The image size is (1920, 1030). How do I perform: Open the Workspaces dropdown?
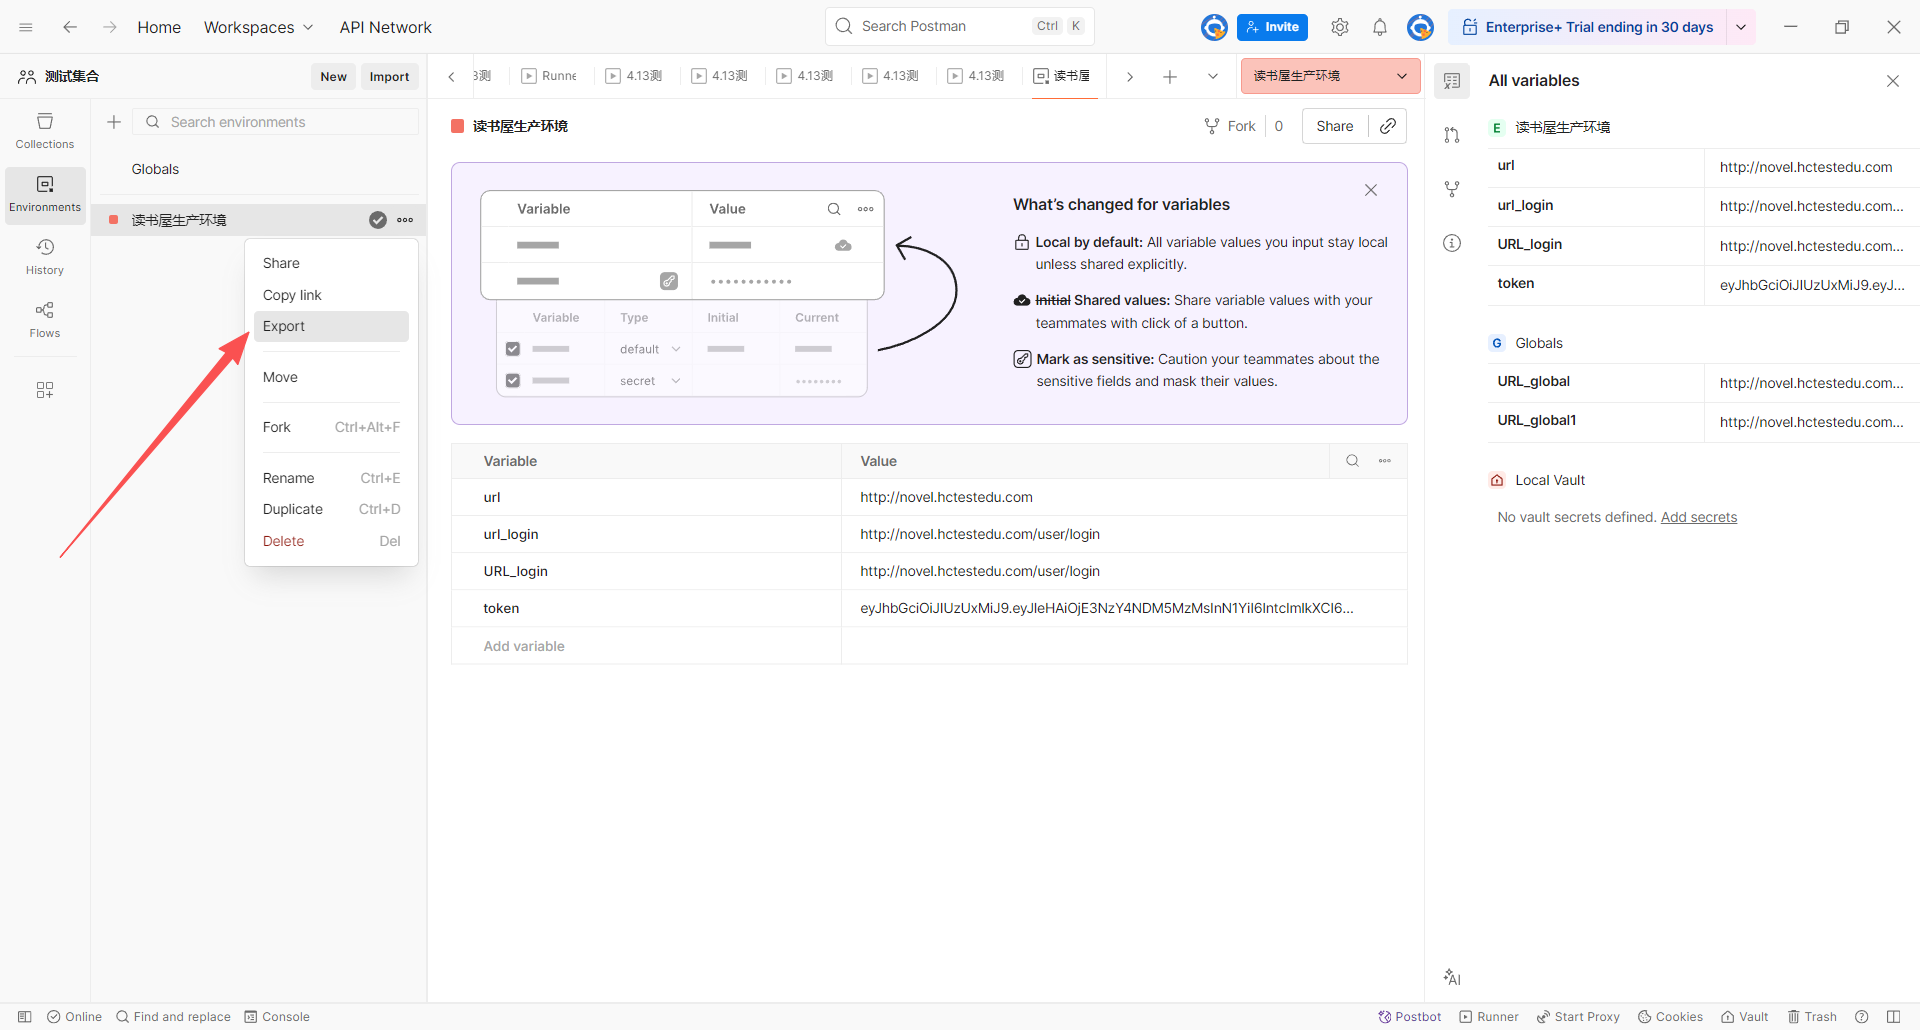pyautogui.click(x=258, y=27)
